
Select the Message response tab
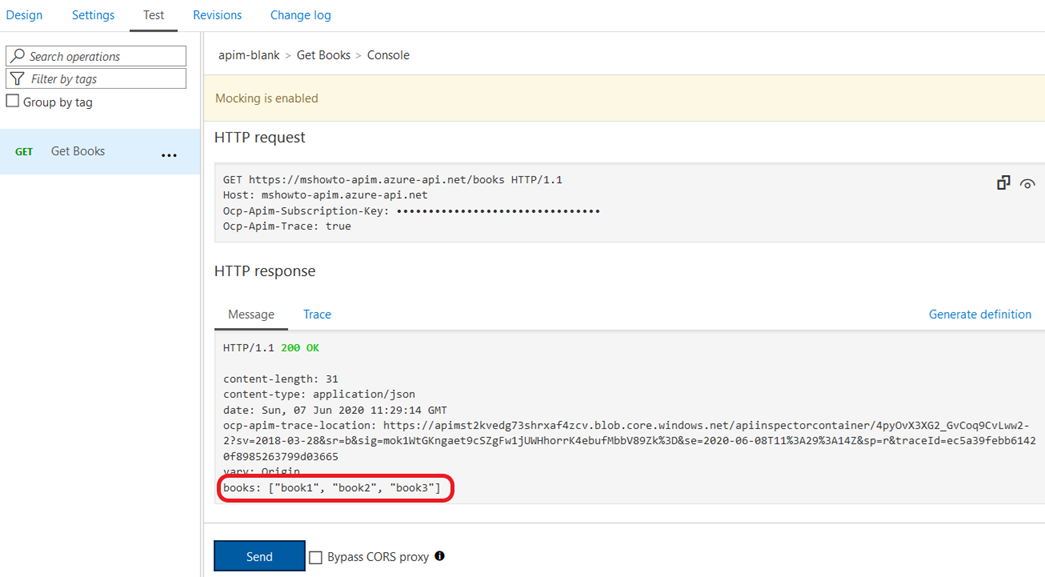point(251,314)
